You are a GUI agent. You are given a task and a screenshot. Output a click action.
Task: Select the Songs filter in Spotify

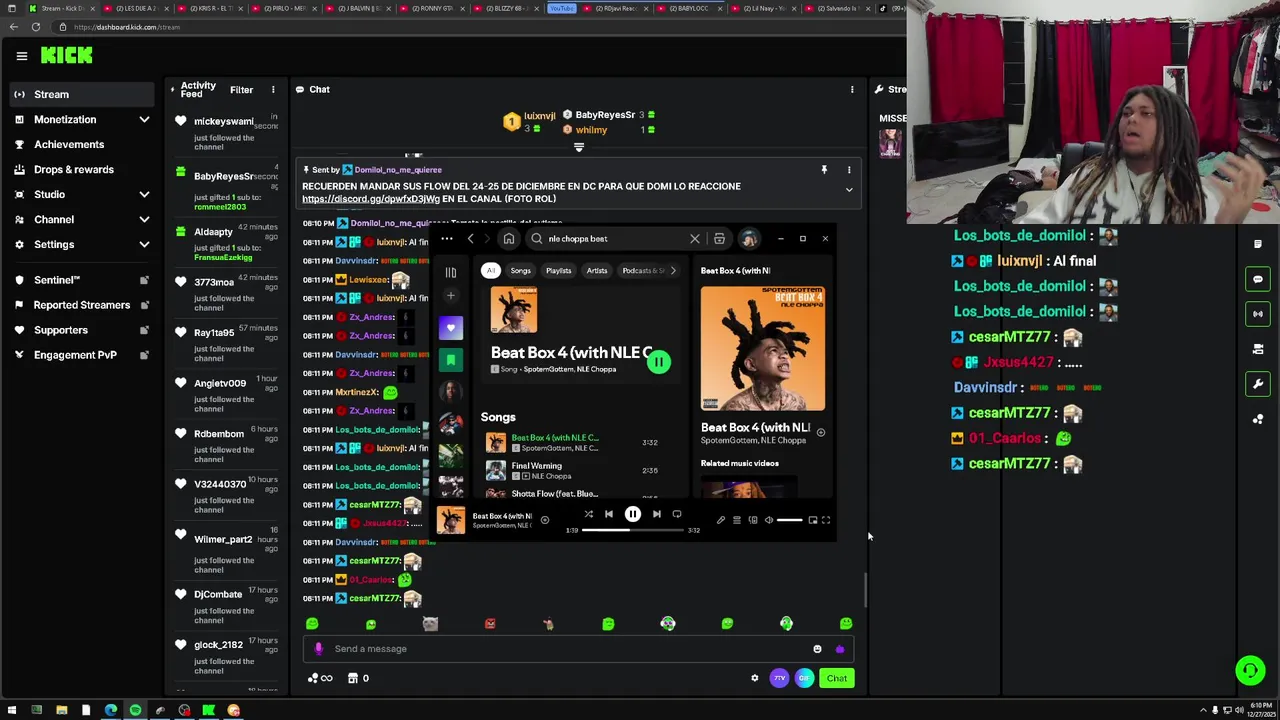tap(521, 271)
